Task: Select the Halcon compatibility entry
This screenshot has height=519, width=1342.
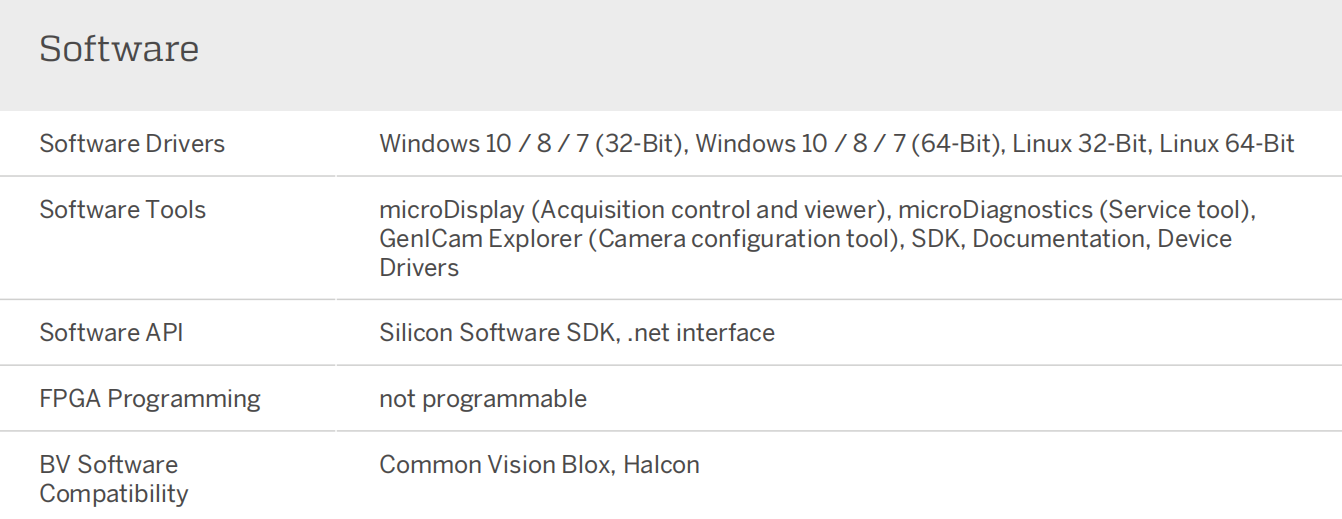Action: click(x=661, y=465)
